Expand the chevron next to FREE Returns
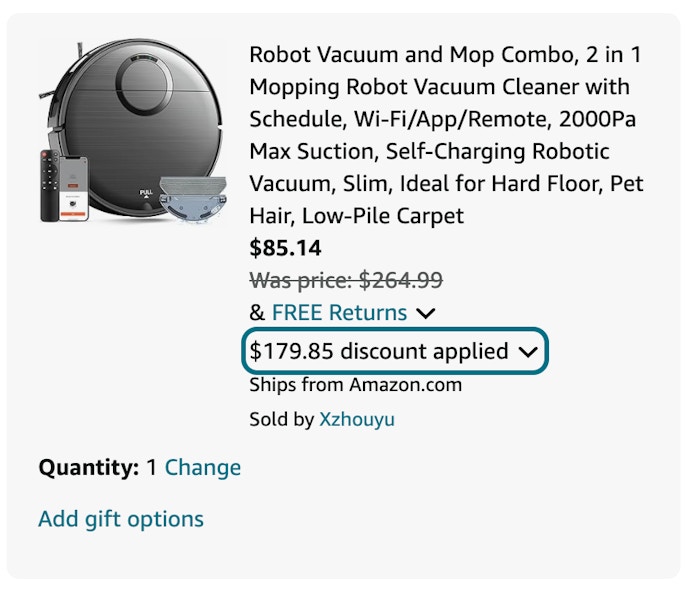 pos(425,313)
